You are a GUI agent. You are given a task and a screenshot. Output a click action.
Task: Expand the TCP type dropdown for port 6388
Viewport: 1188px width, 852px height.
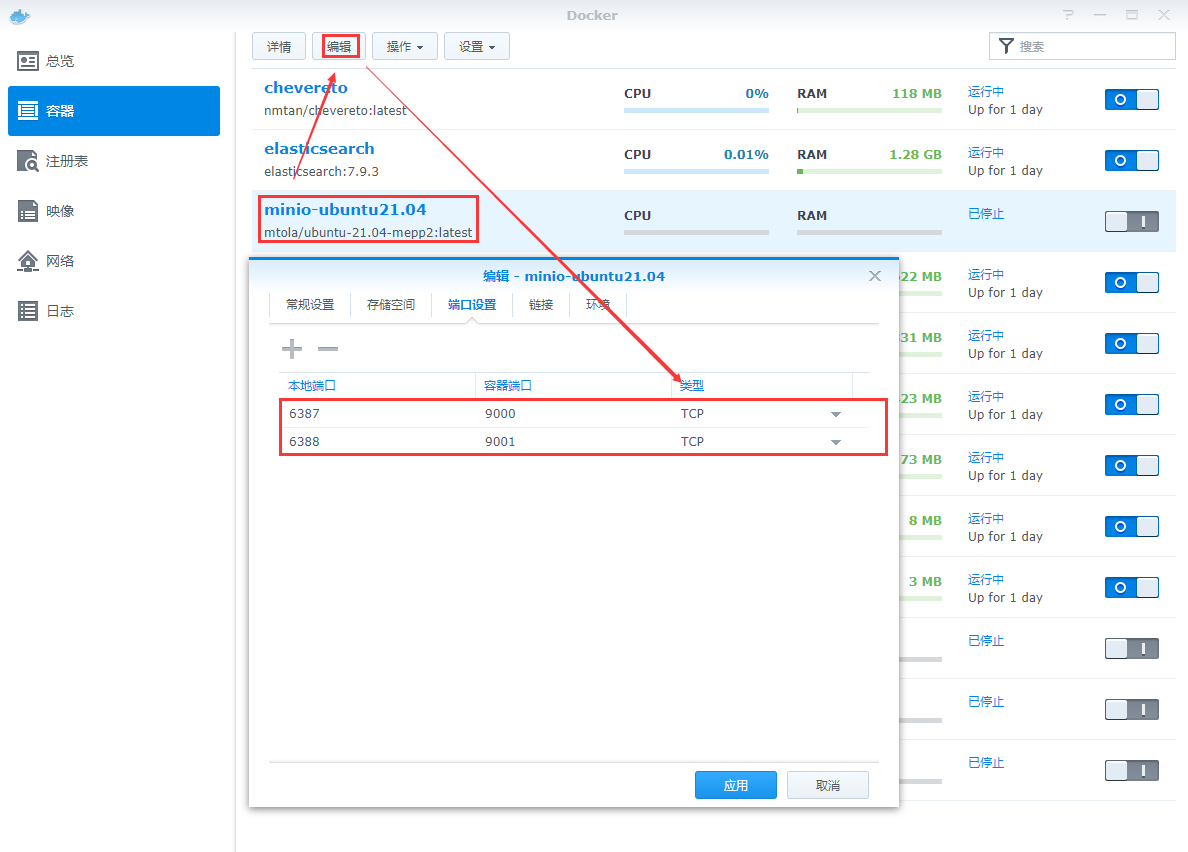[836, 442]
